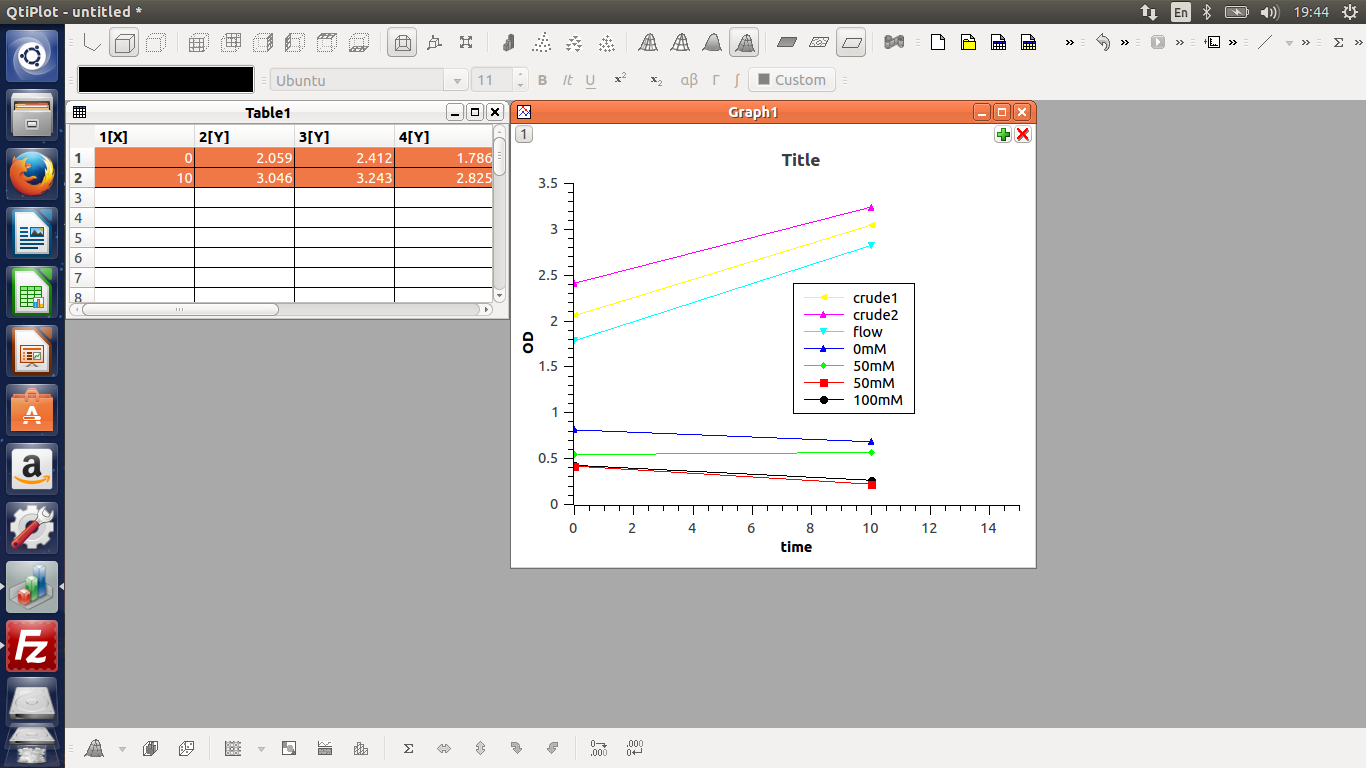Click the Table1 horizontal scrollbar
Viewport: 1366px width, 768px height.
pyautogui.click(x=280, y=310)
